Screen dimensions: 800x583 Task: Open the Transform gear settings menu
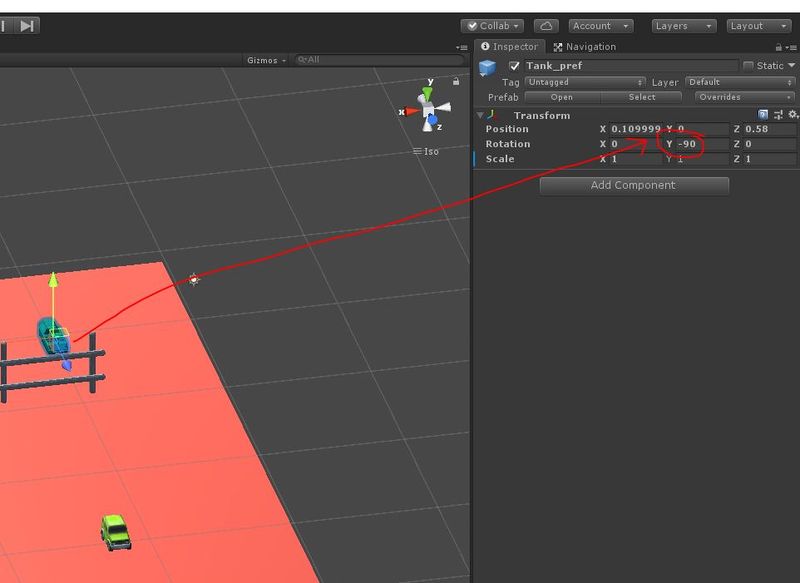point(793,115)
